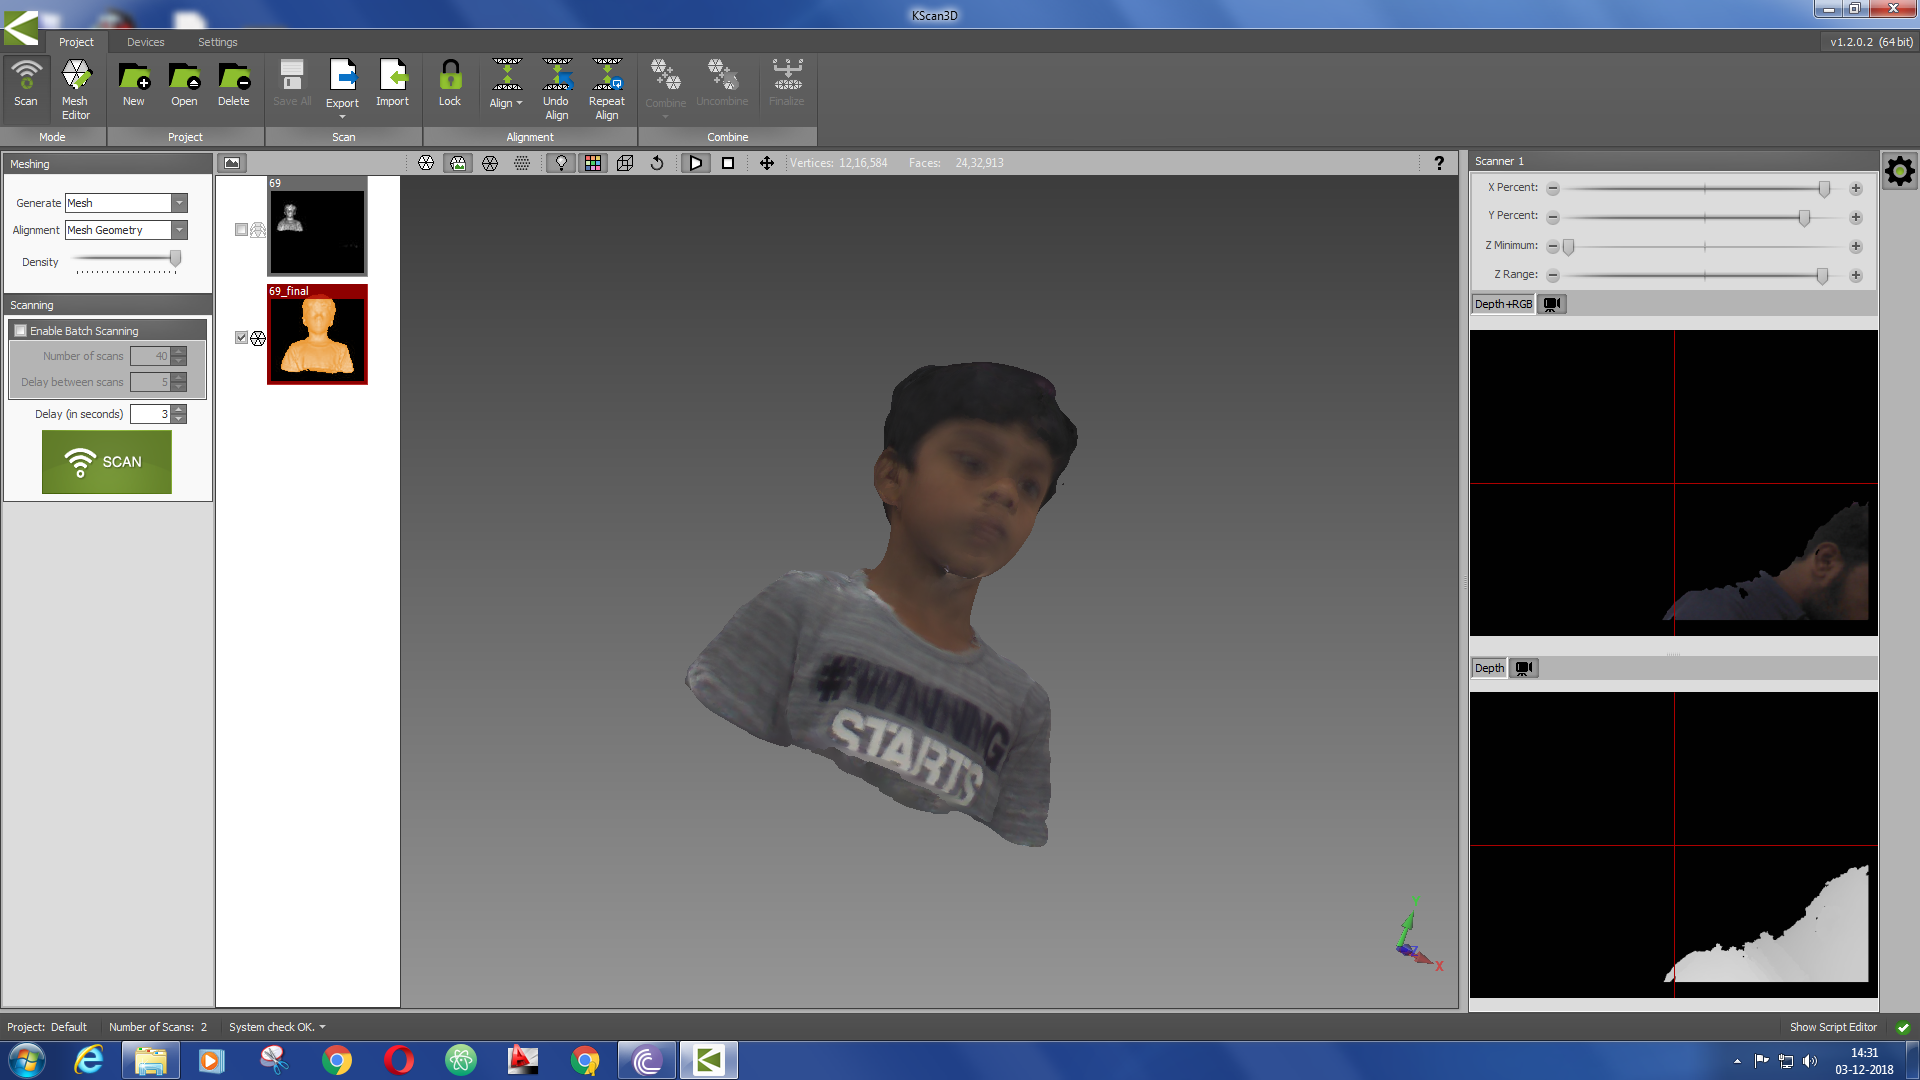Screen dimensions: 1920x1080
Task: Uncheck the visibility box for 69_final
Action: [x=241, y=338]
